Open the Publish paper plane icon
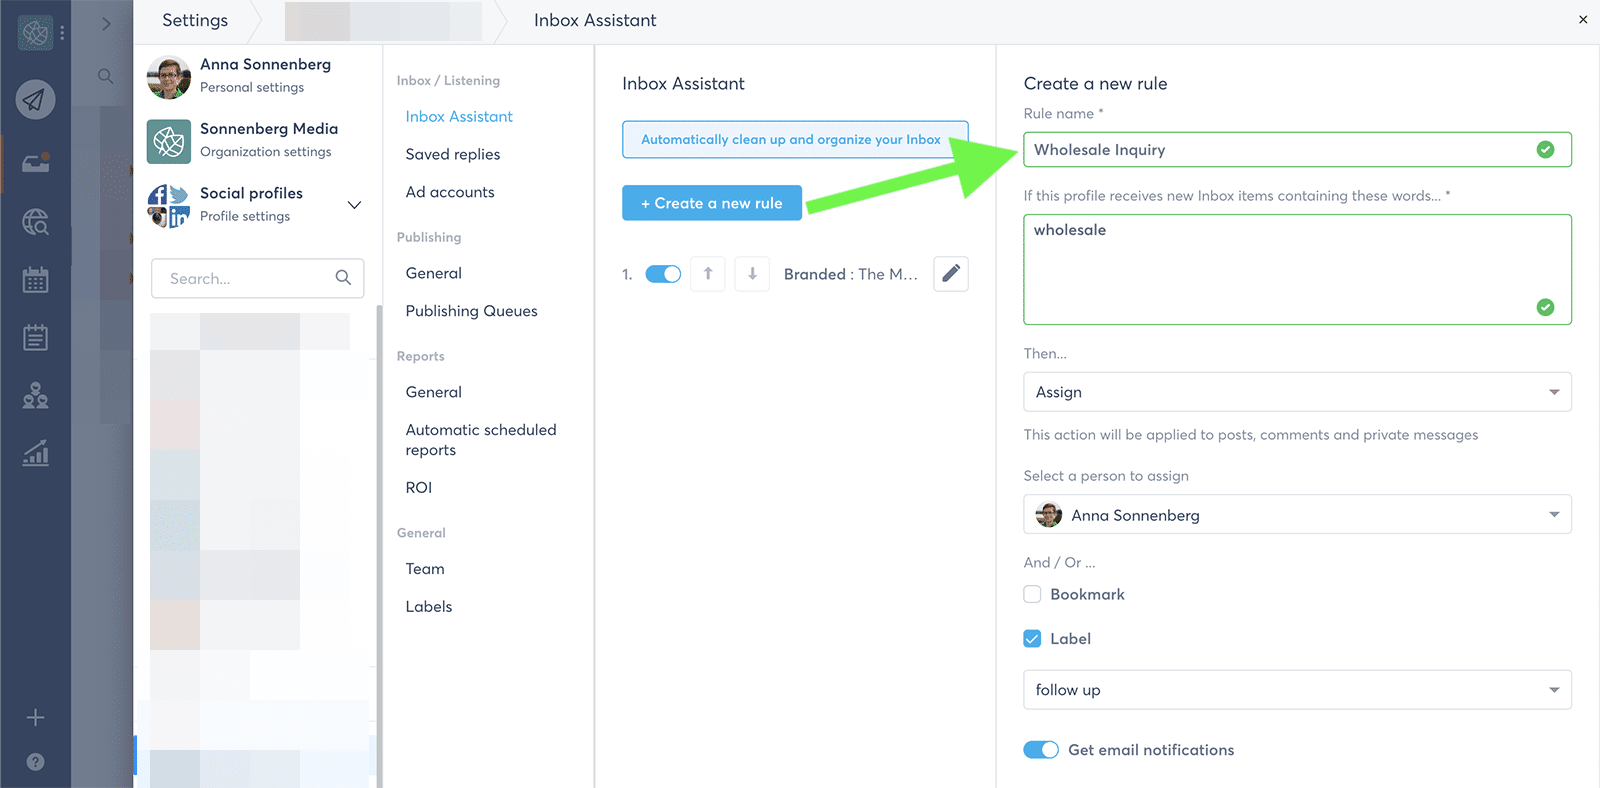The height and width of the screenshot is (788, 1600). pos(35,99)
